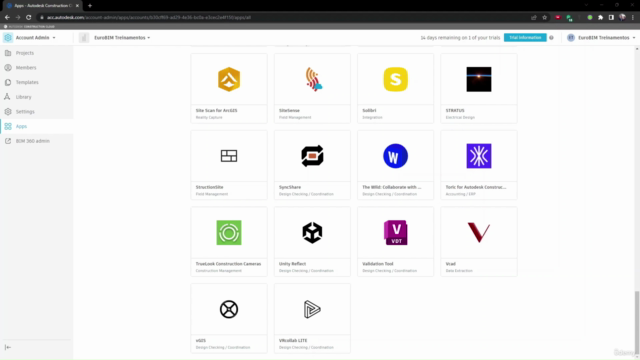The height and width of the screenshot is (360, 640).
Task: Click the Validation Tool title
Action: pyautogui.click(x=378, y=264)
